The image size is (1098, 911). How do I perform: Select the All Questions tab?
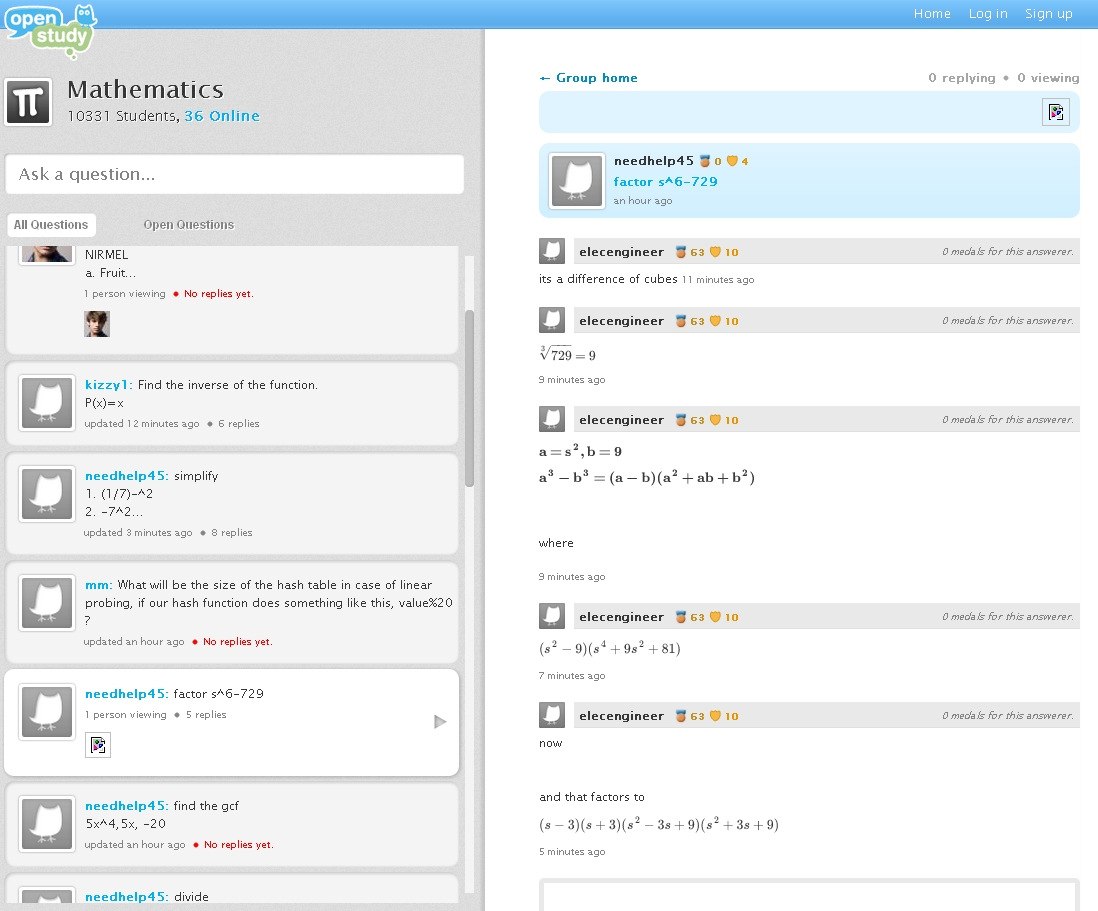click(49, 225)
